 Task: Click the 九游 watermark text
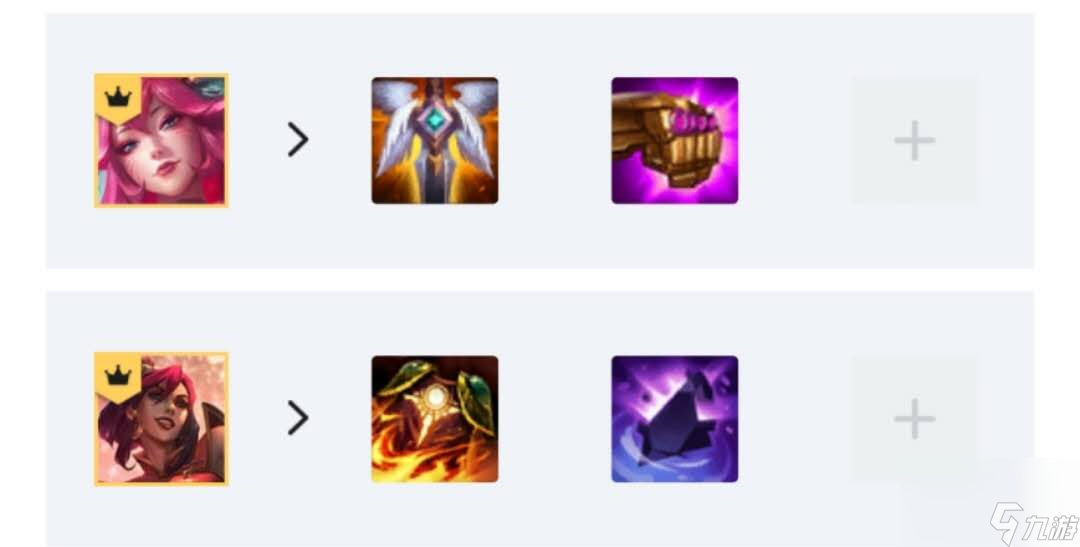(1052, 528)
